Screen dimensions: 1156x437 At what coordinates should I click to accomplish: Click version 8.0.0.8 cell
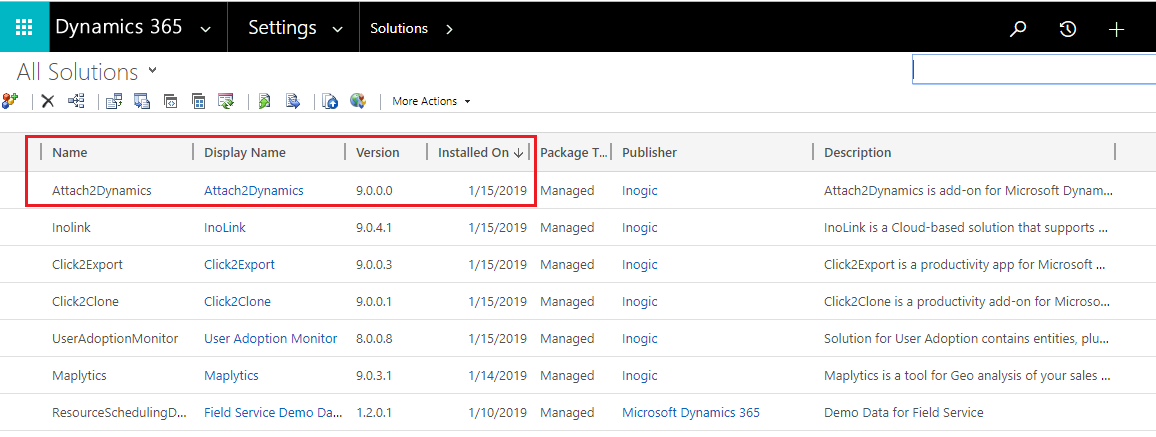tap(374, 338)
